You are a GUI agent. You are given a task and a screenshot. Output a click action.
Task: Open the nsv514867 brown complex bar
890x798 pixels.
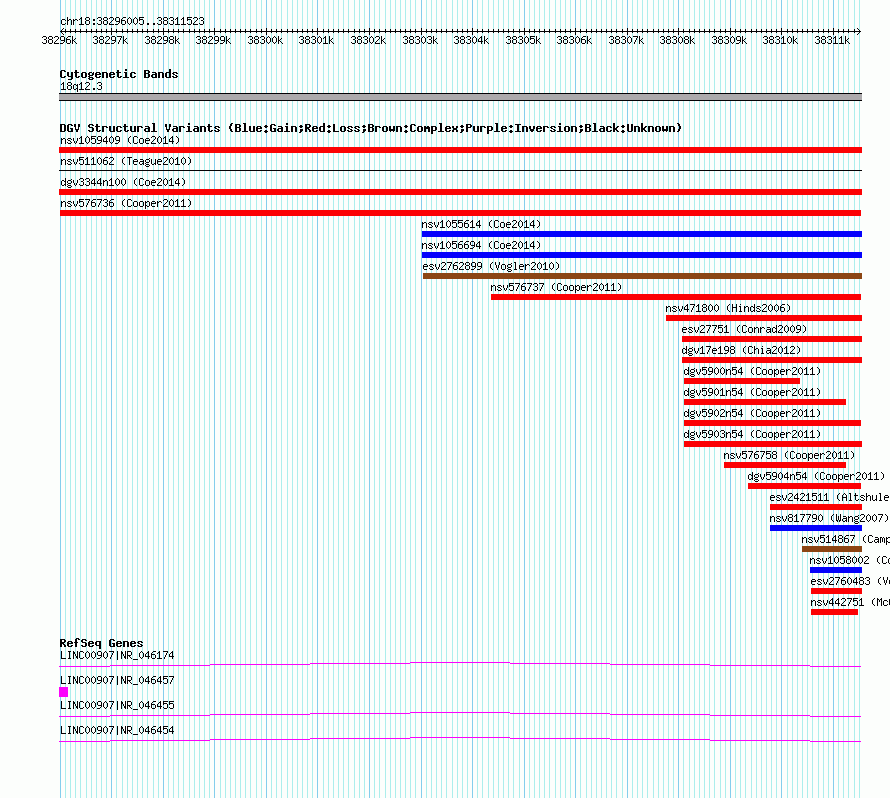[x=832, y=549]
